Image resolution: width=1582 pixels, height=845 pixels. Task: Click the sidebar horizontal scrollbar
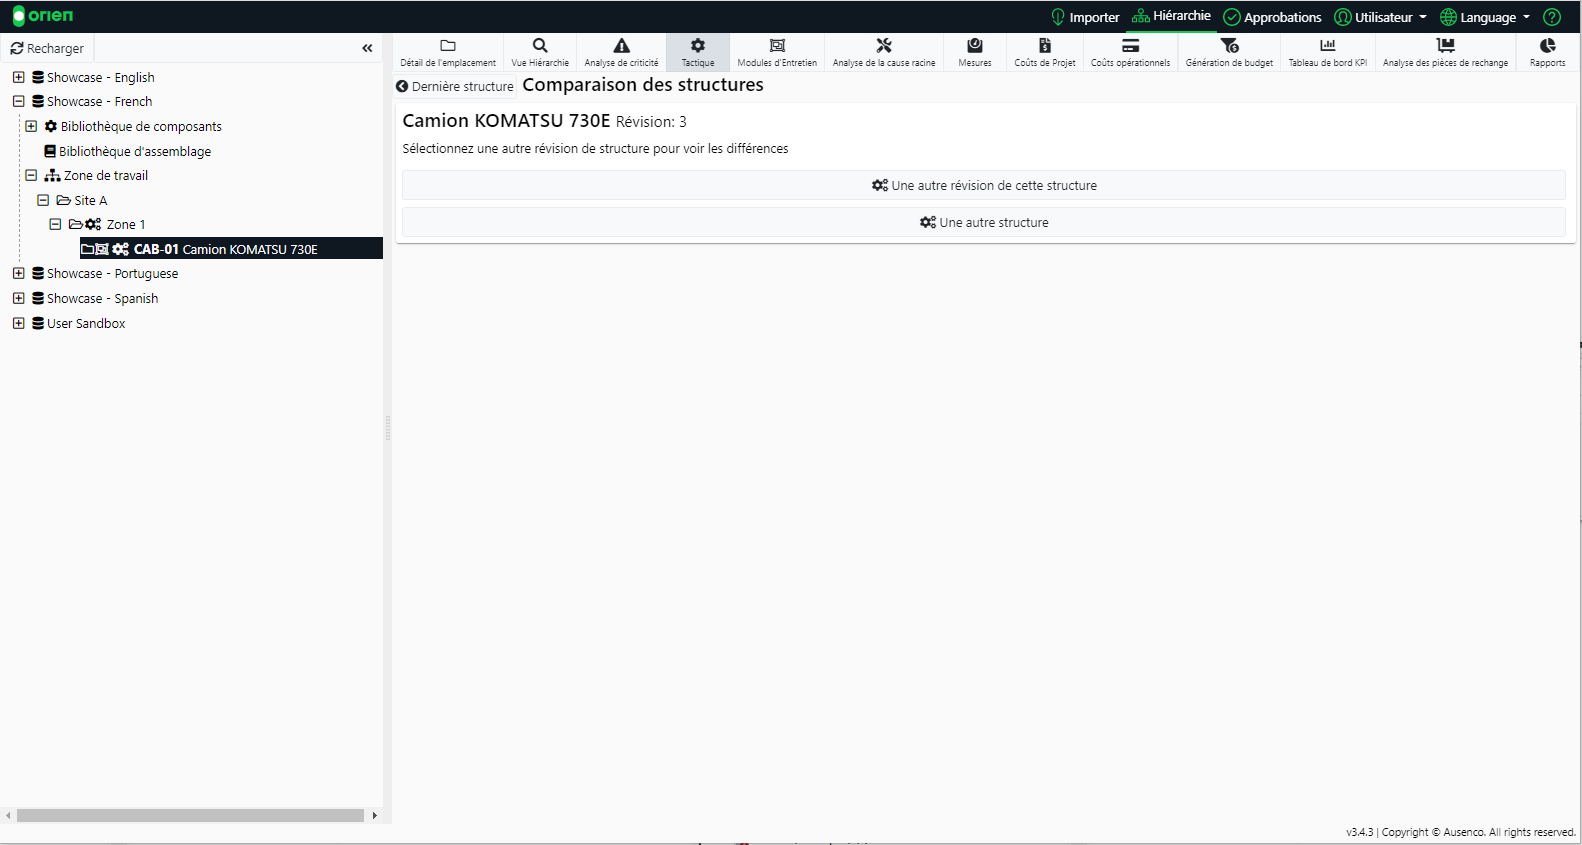(190, 816)
